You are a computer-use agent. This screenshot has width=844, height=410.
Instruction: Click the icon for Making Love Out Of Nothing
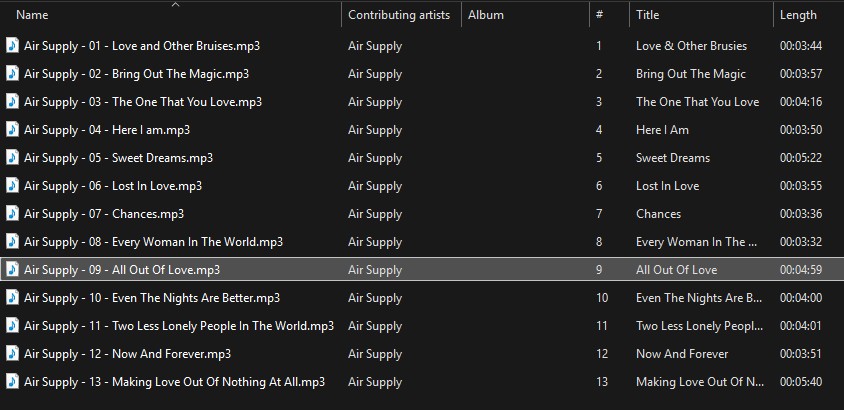[12, 381]
